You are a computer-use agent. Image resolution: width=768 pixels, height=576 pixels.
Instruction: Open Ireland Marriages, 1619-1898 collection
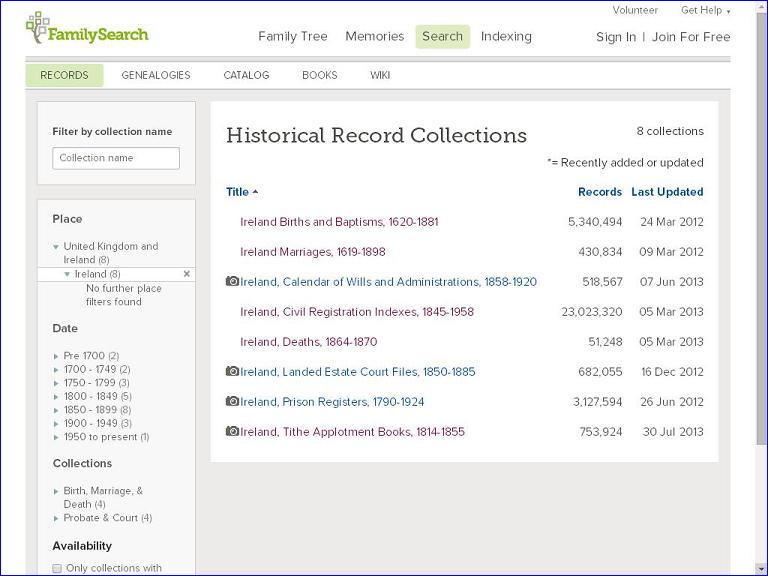(312, 252)
